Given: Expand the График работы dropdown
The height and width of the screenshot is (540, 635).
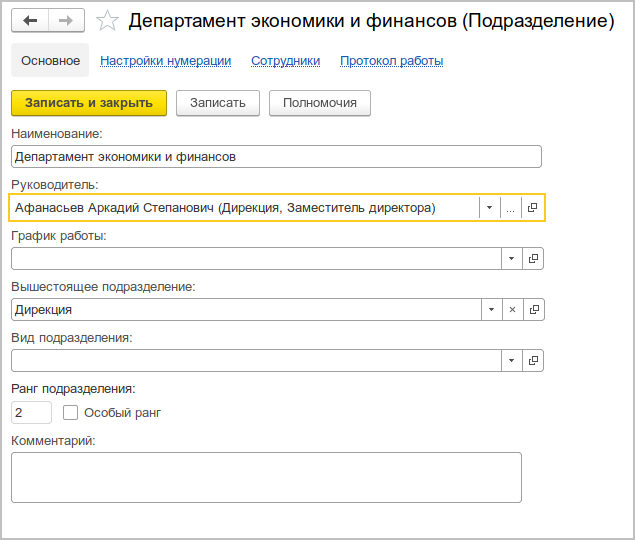Looking at the screenshot, I should click(x=511, y=258).
